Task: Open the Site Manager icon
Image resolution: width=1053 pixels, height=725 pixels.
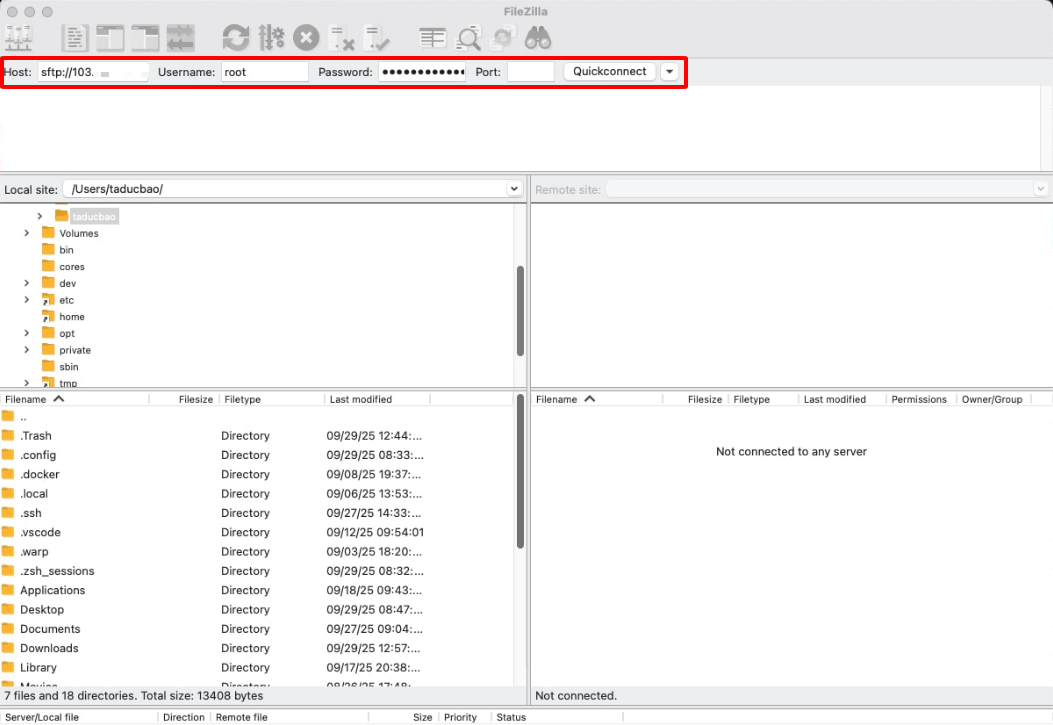Action: coord(18,38)
